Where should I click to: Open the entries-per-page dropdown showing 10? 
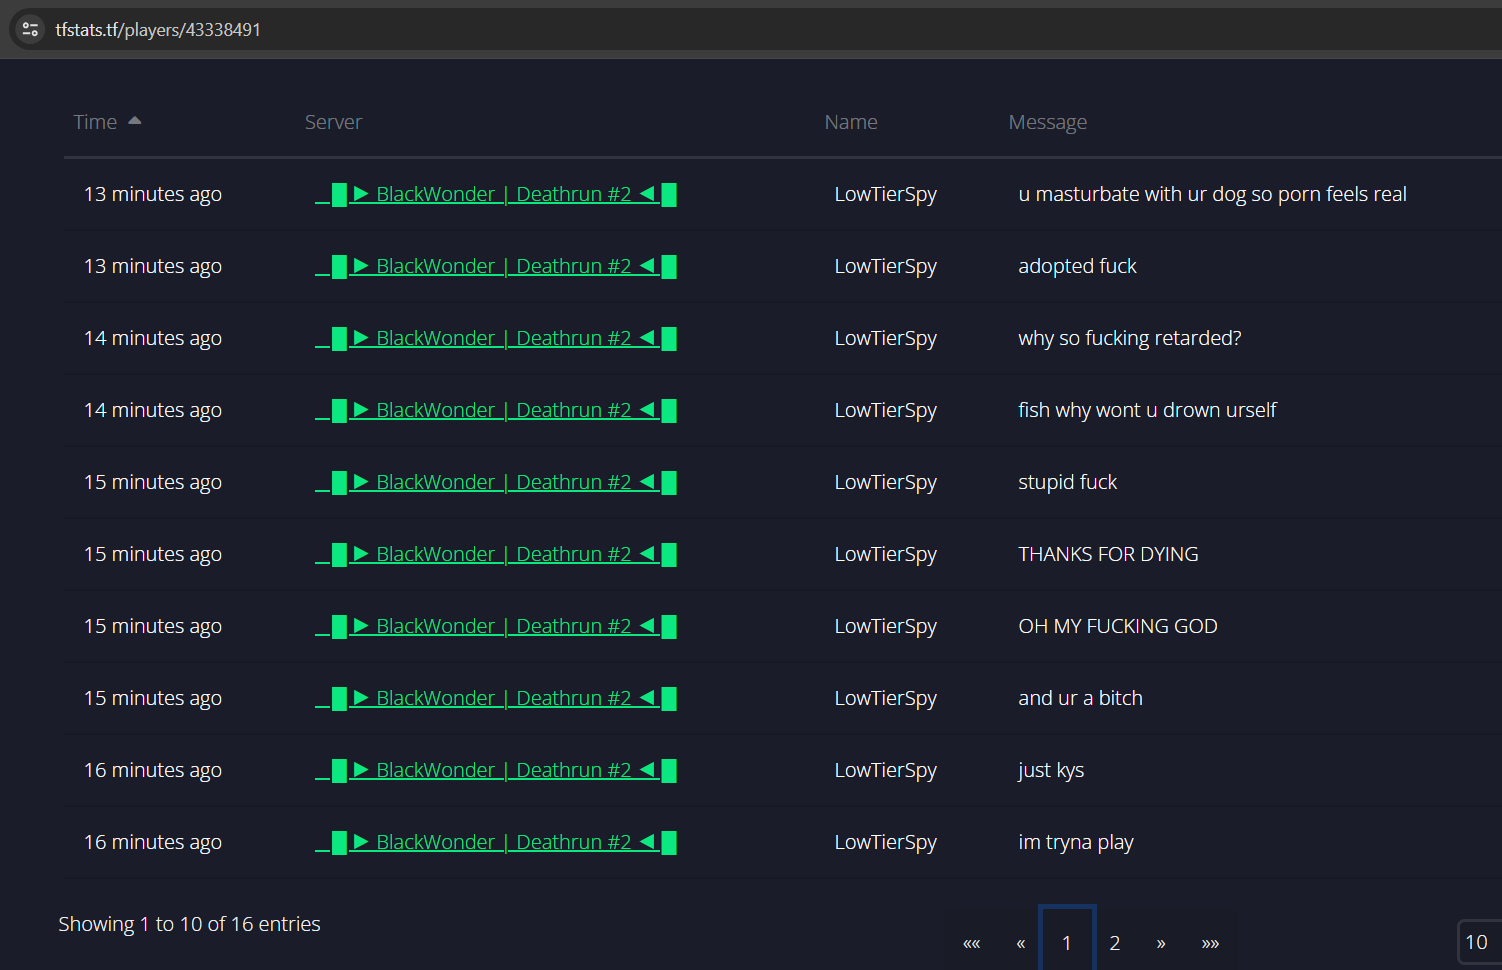tap(1479, 942)
